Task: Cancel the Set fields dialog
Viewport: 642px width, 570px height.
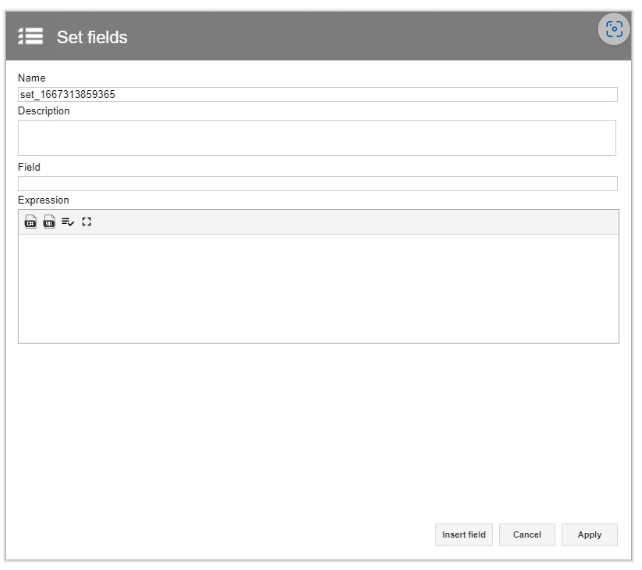Action: point(527,535)
